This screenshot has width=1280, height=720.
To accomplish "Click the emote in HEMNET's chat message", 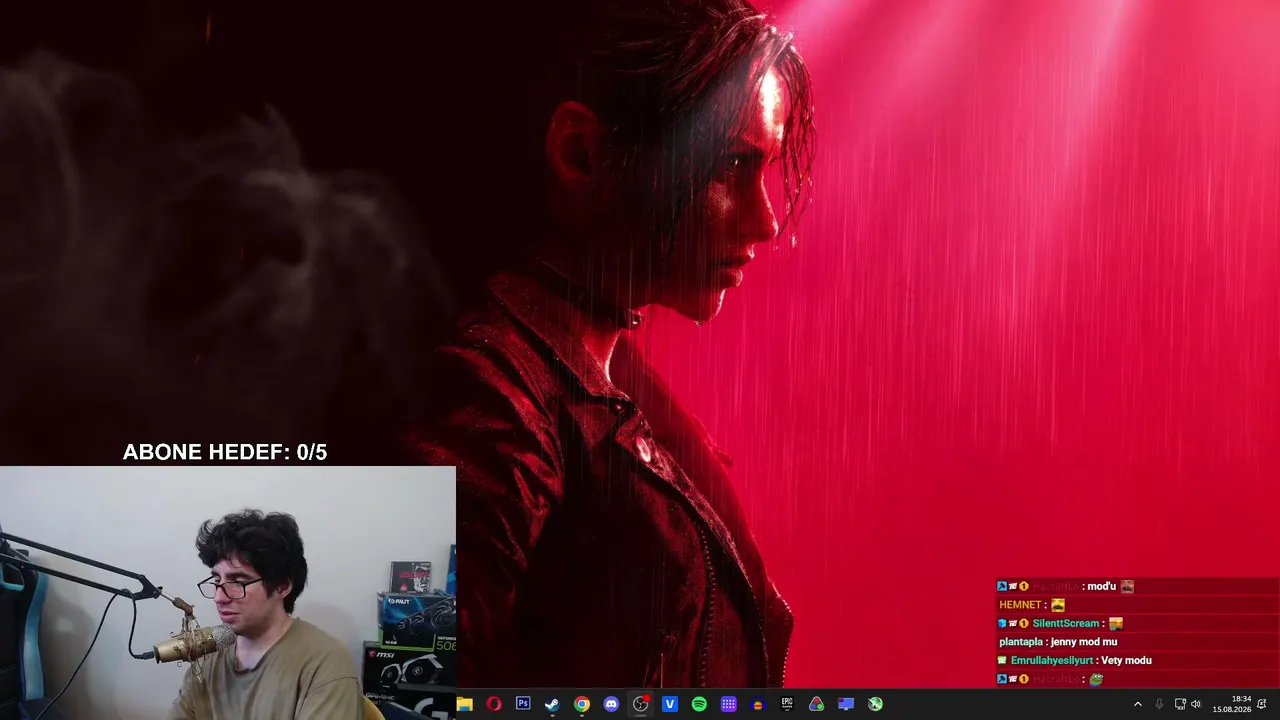I will pos(1058,605).
